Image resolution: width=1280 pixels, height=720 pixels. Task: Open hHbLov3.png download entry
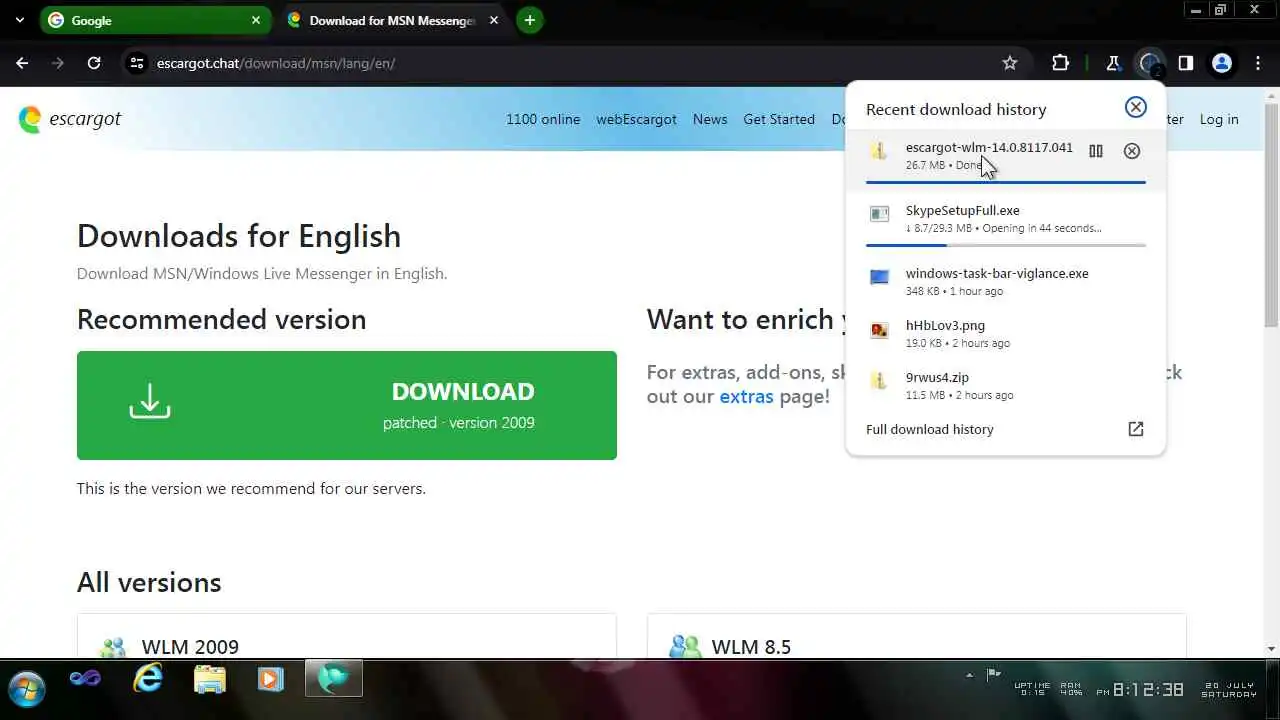point(1005,333)
